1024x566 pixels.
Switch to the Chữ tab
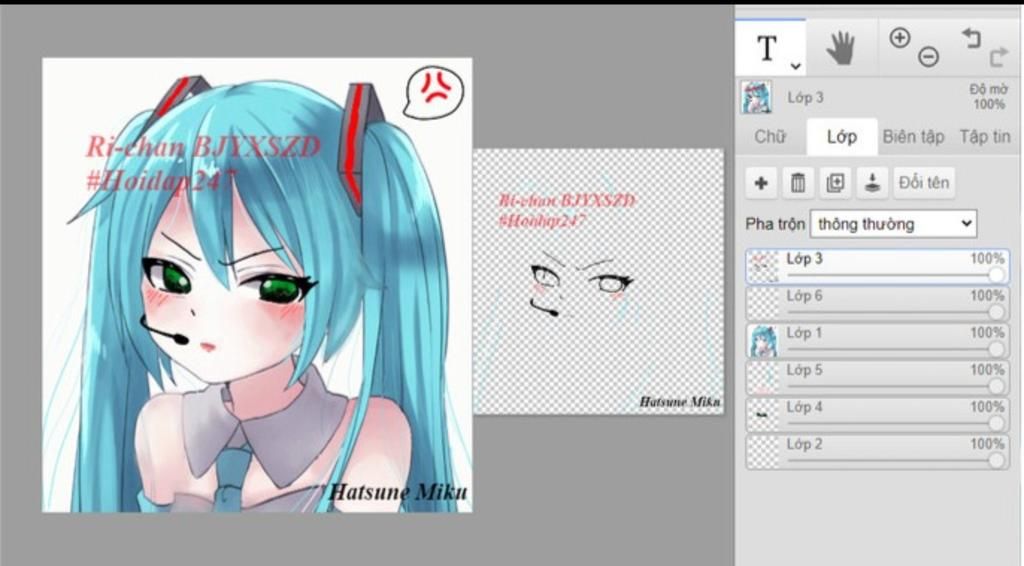click(770, 136)
